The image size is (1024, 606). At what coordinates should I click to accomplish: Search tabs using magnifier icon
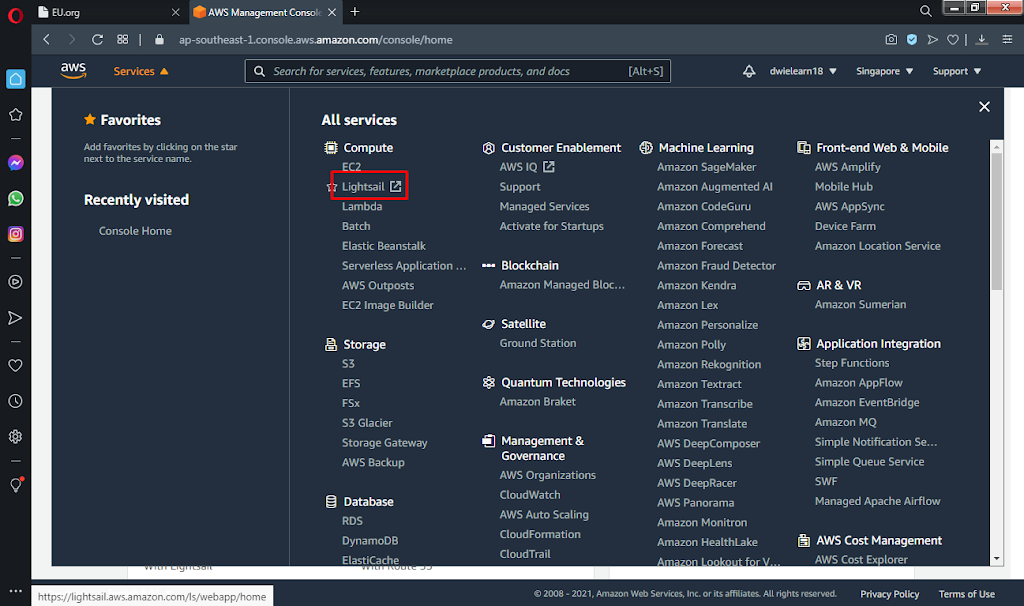[925, 11]
